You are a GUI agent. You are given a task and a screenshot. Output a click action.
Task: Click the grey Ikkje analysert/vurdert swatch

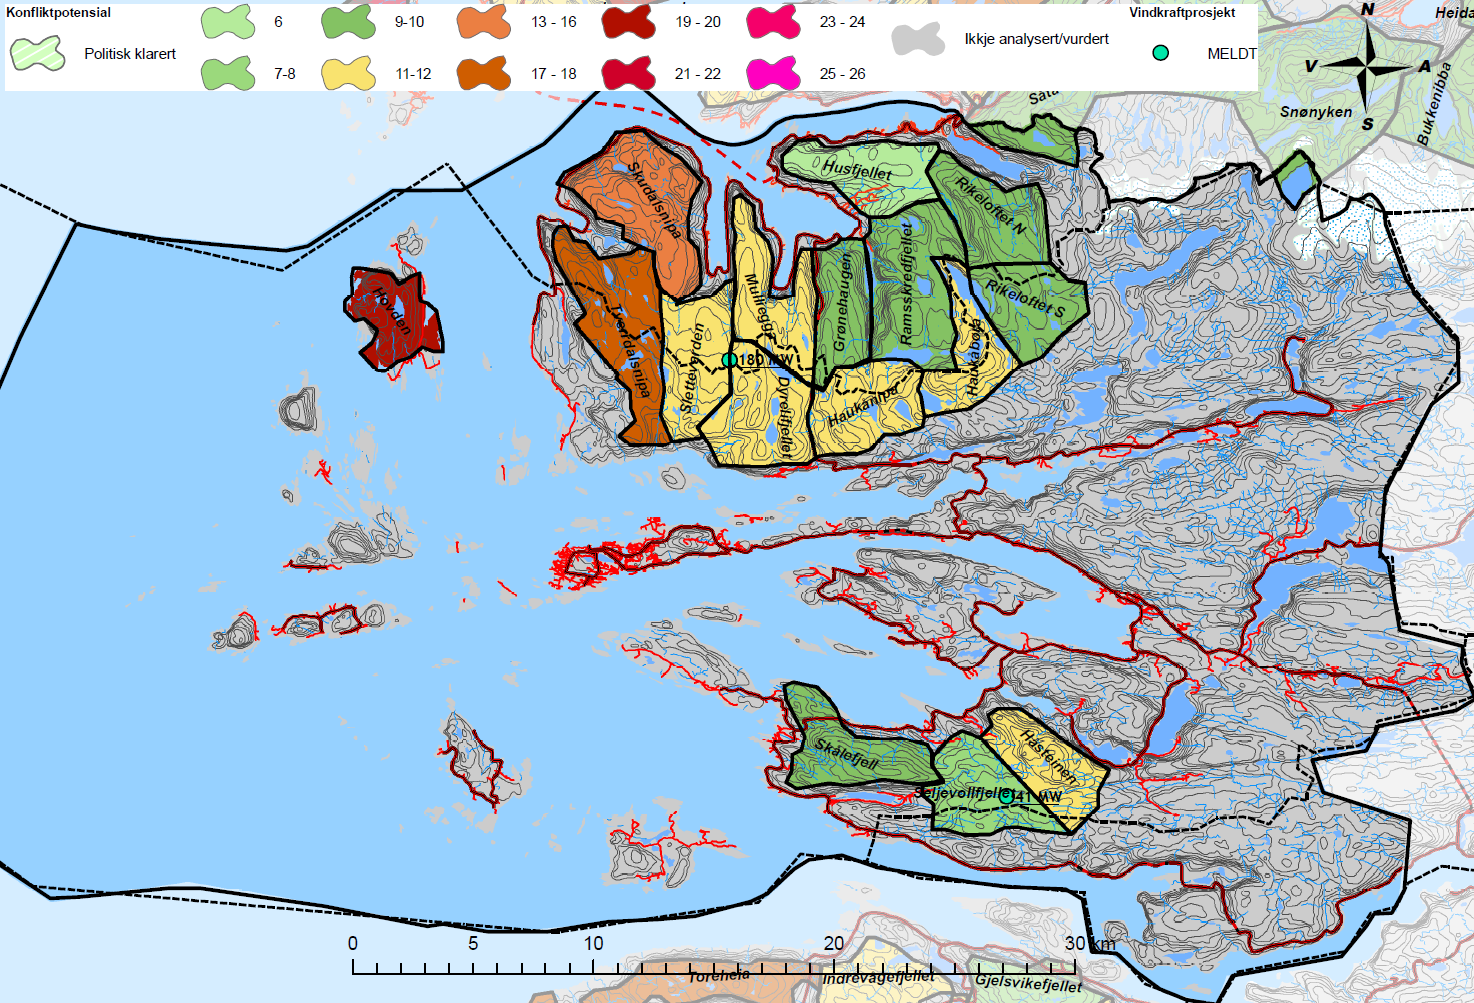(918, 39)
